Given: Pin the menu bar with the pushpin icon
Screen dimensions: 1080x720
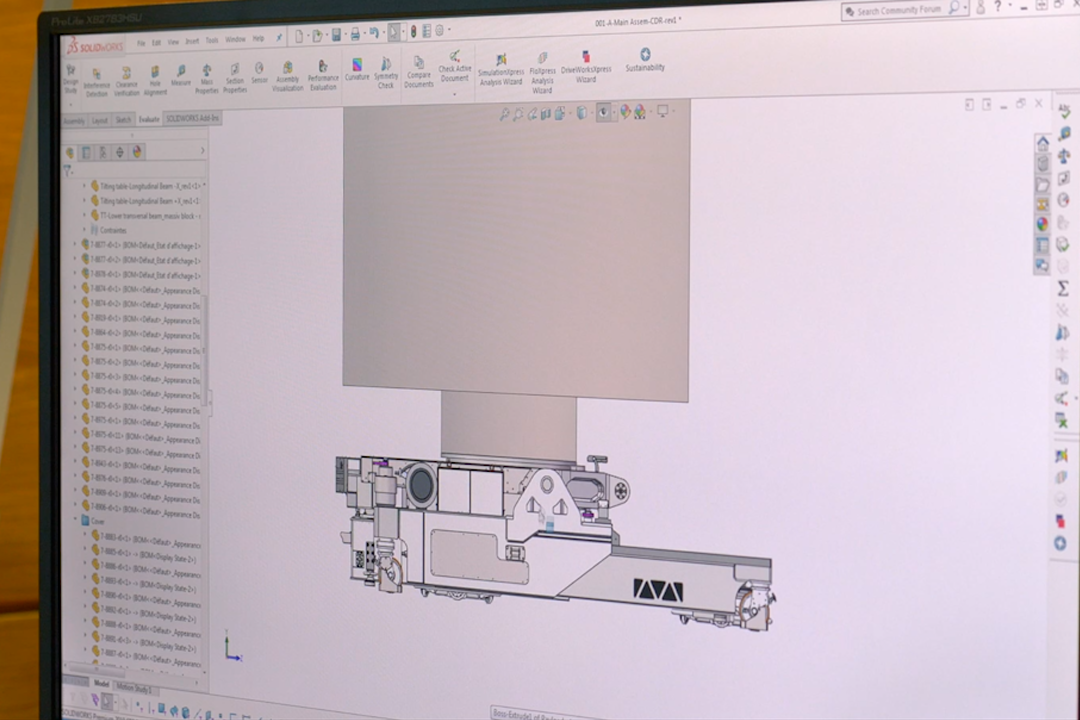Looking at the screenshot, I should pyautogui.click(x=279, y=38).
